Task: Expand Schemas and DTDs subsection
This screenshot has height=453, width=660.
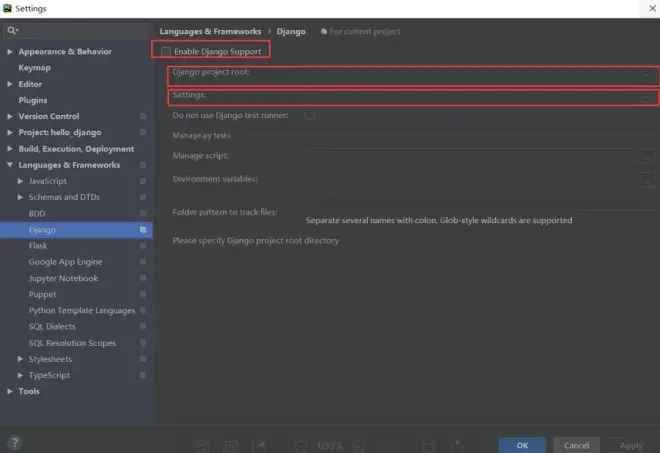Action: (x=20, y=197)
